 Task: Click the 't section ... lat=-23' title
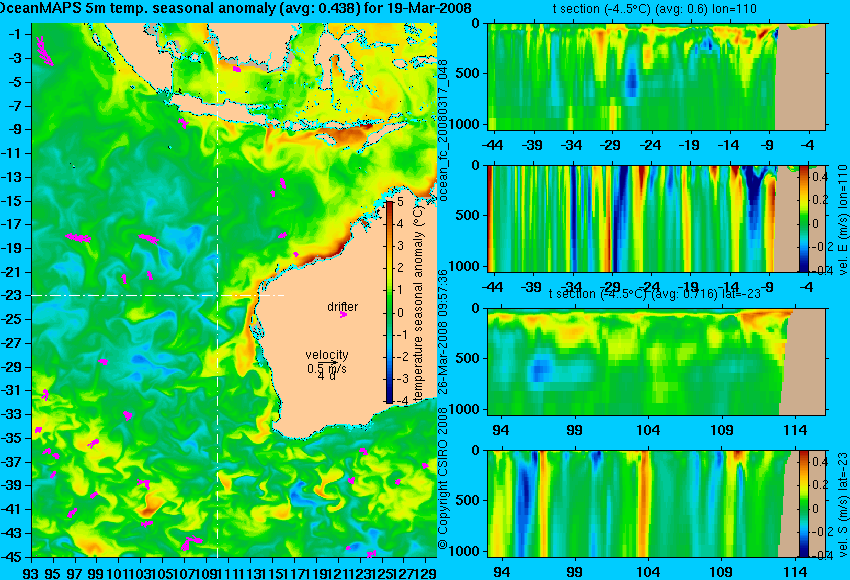(655, 294)
